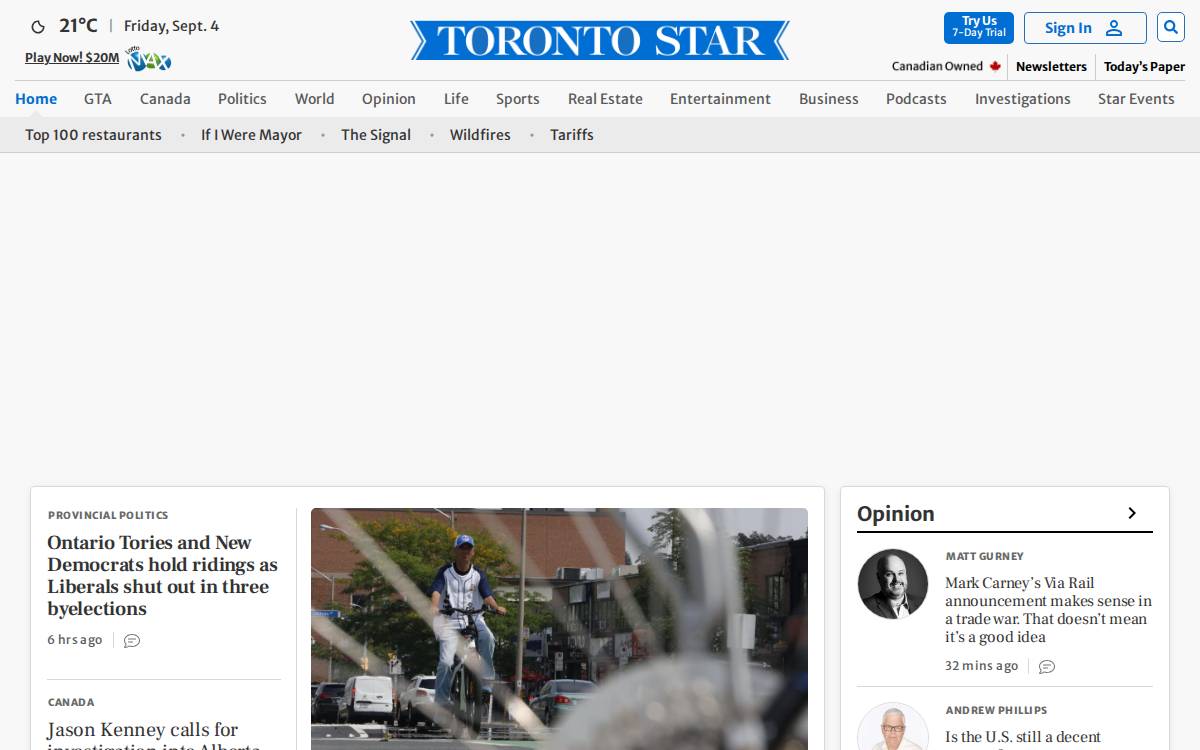Open If I Were Mayor topic
Viewport: 1200px width, 750px height.
click(251, 135)
